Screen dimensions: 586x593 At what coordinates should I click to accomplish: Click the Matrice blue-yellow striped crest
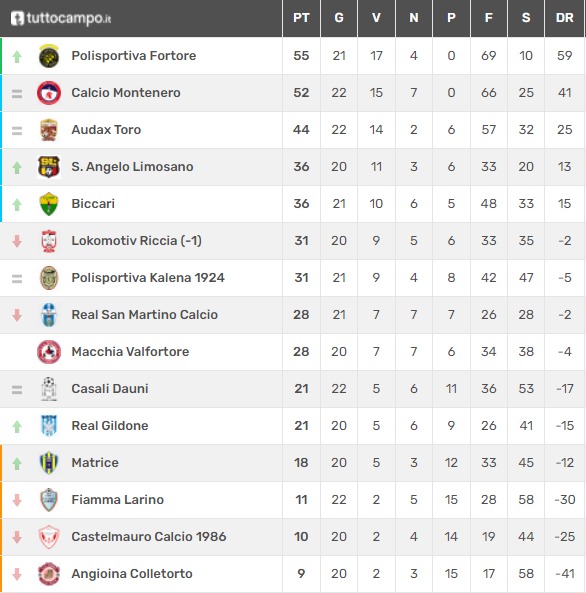click(49, 463)
